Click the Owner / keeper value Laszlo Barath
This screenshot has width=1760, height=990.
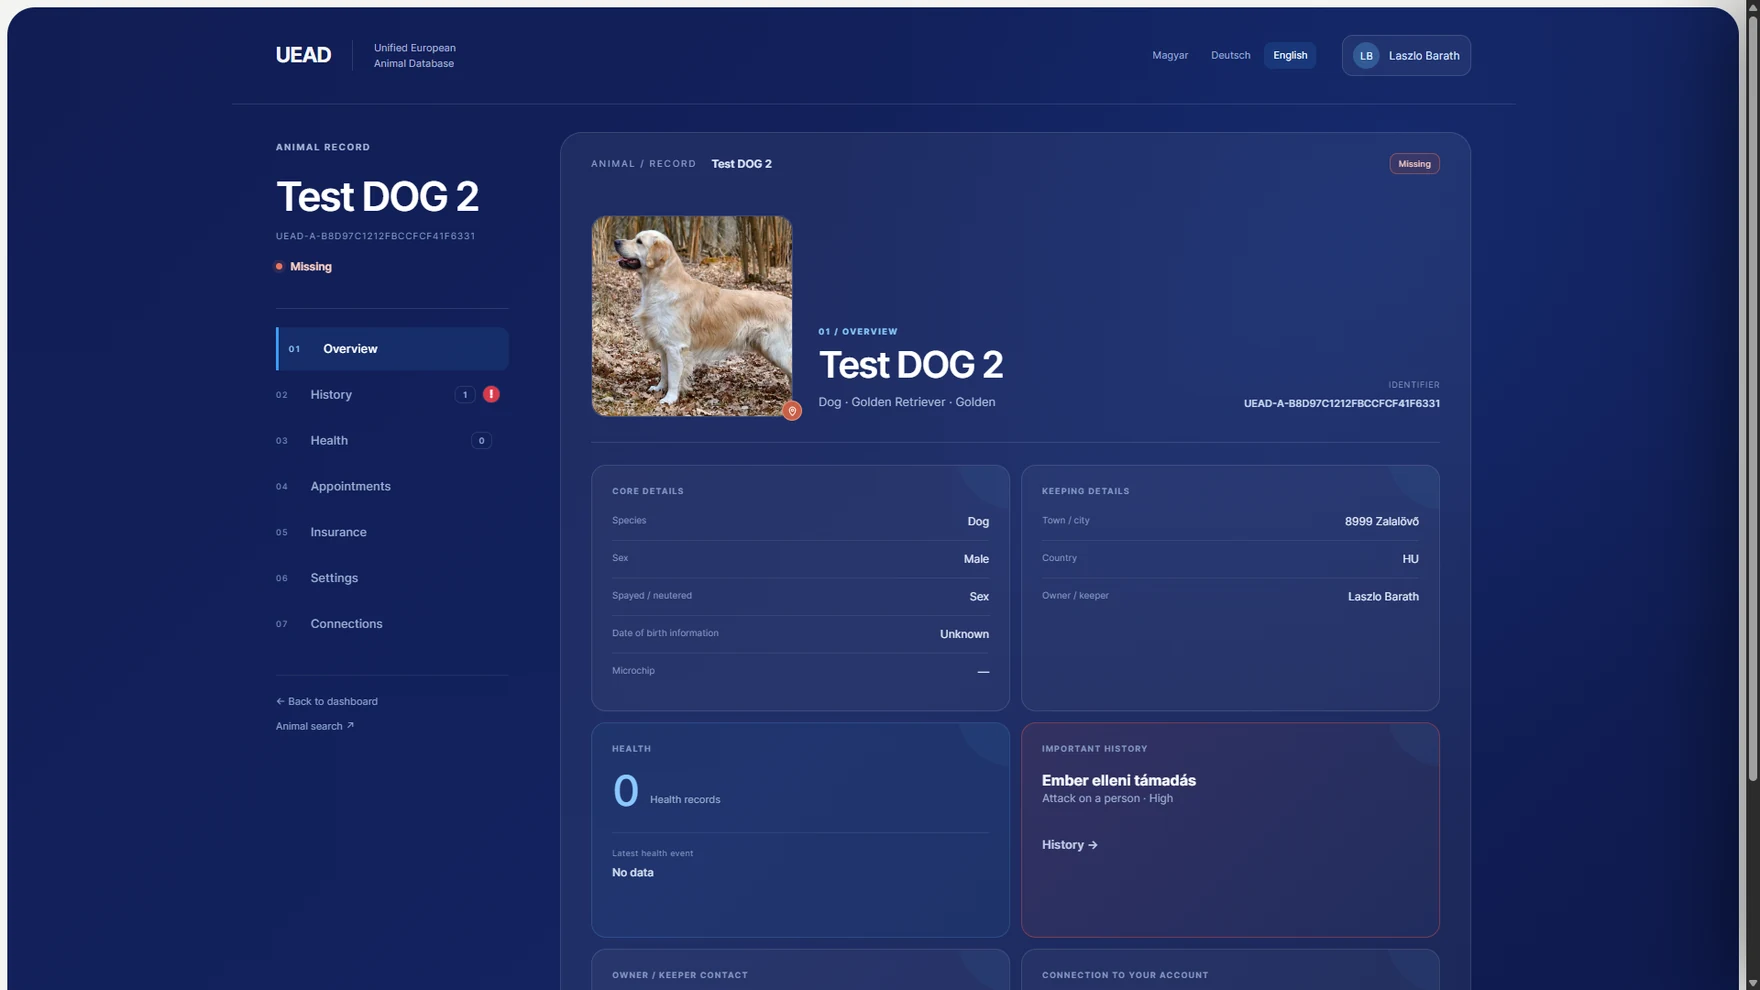click(1383, 597)
